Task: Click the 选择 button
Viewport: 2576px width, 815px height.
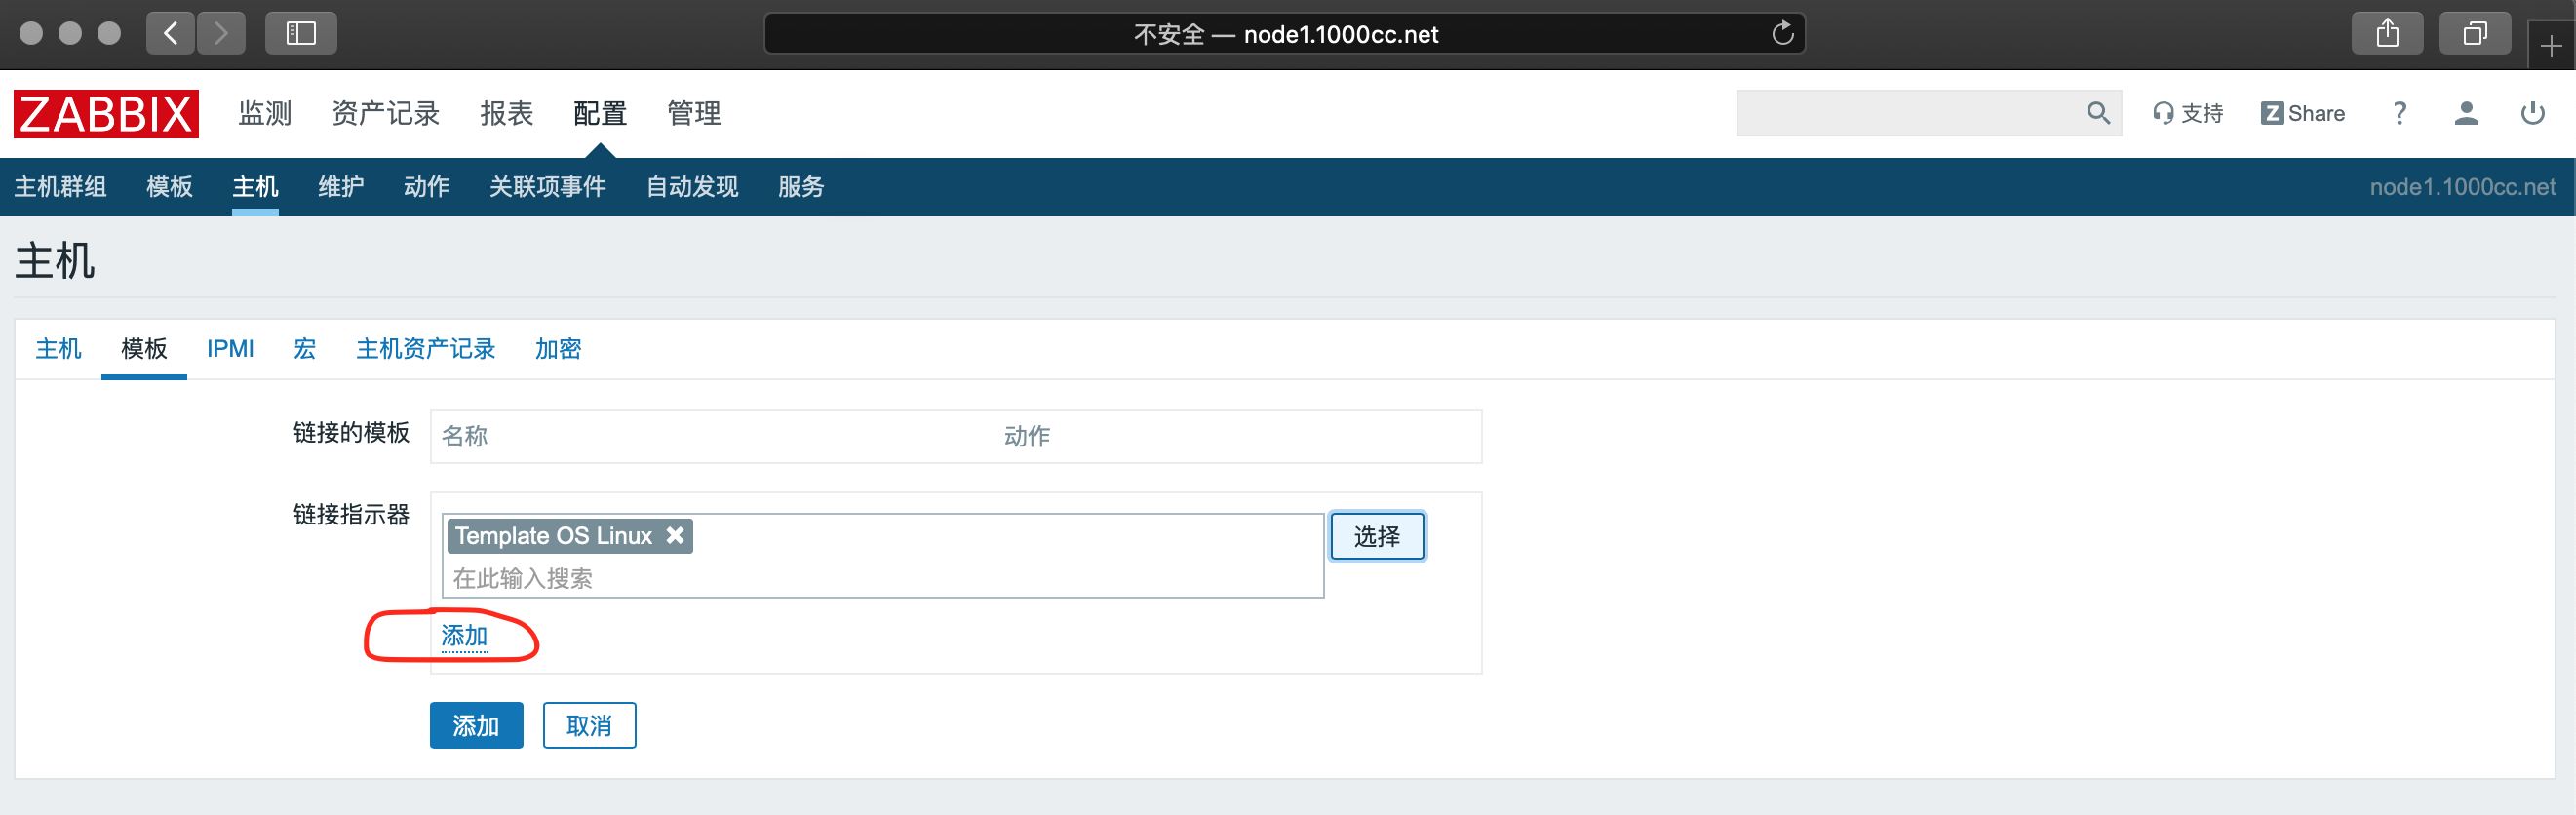Action: coord(1376,537)
